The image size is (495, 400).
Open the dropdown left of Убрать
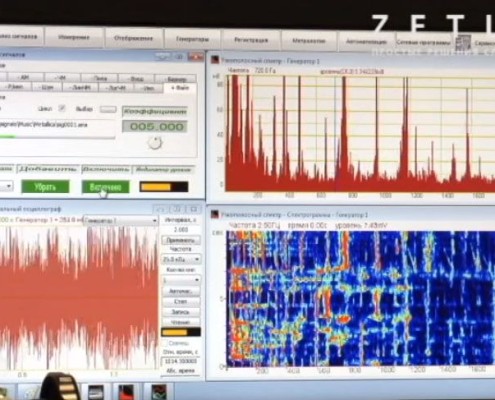[x=6, y=186]
